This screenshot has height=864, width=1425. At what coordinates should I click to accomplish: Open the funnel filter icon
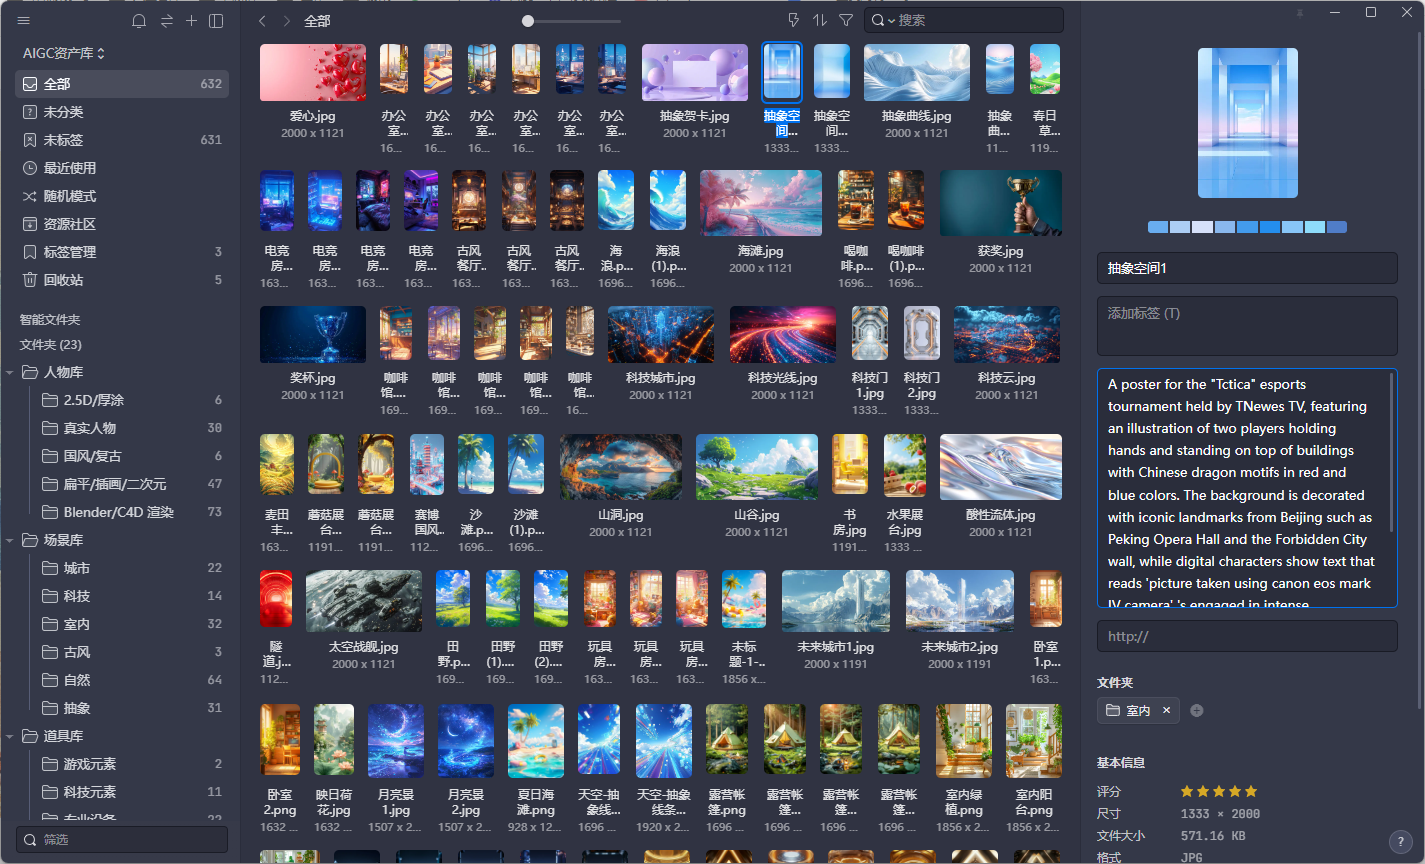[846, 20]
